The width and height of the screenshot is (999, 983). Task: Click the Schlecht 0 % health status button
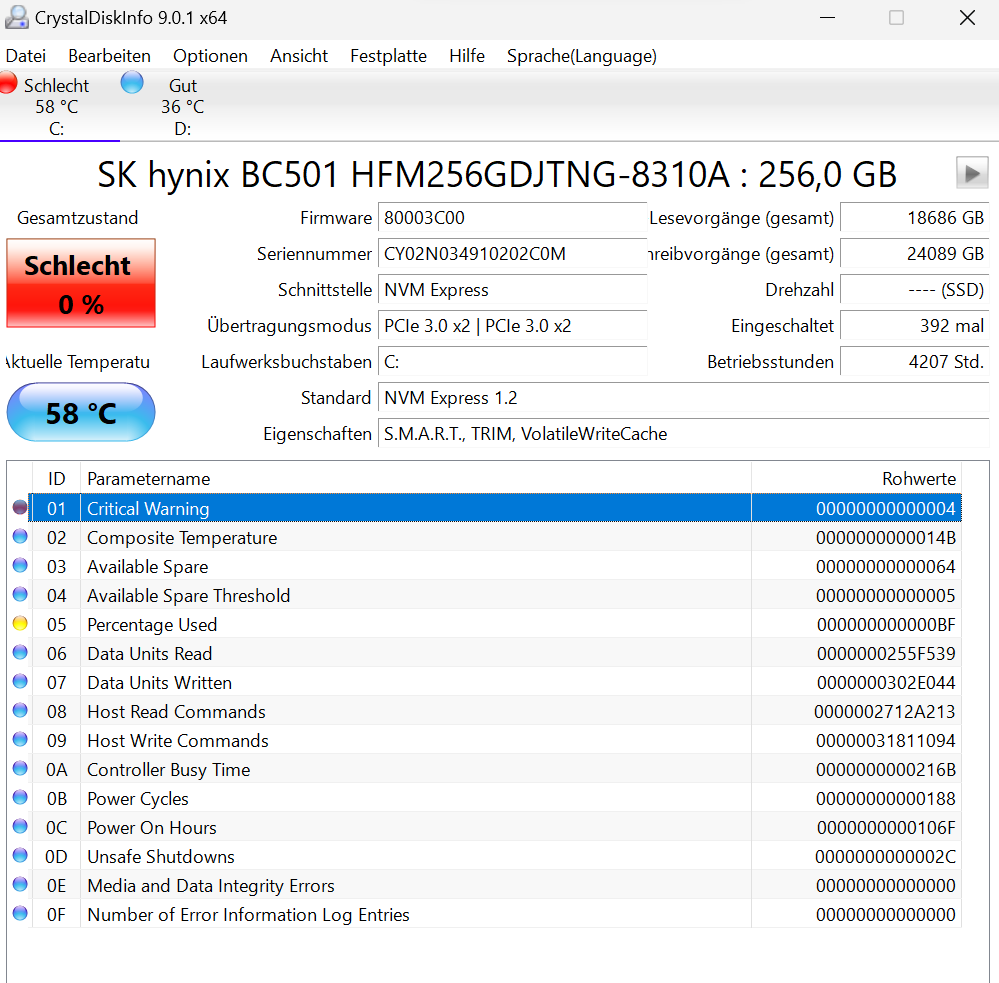pos(81,283)
